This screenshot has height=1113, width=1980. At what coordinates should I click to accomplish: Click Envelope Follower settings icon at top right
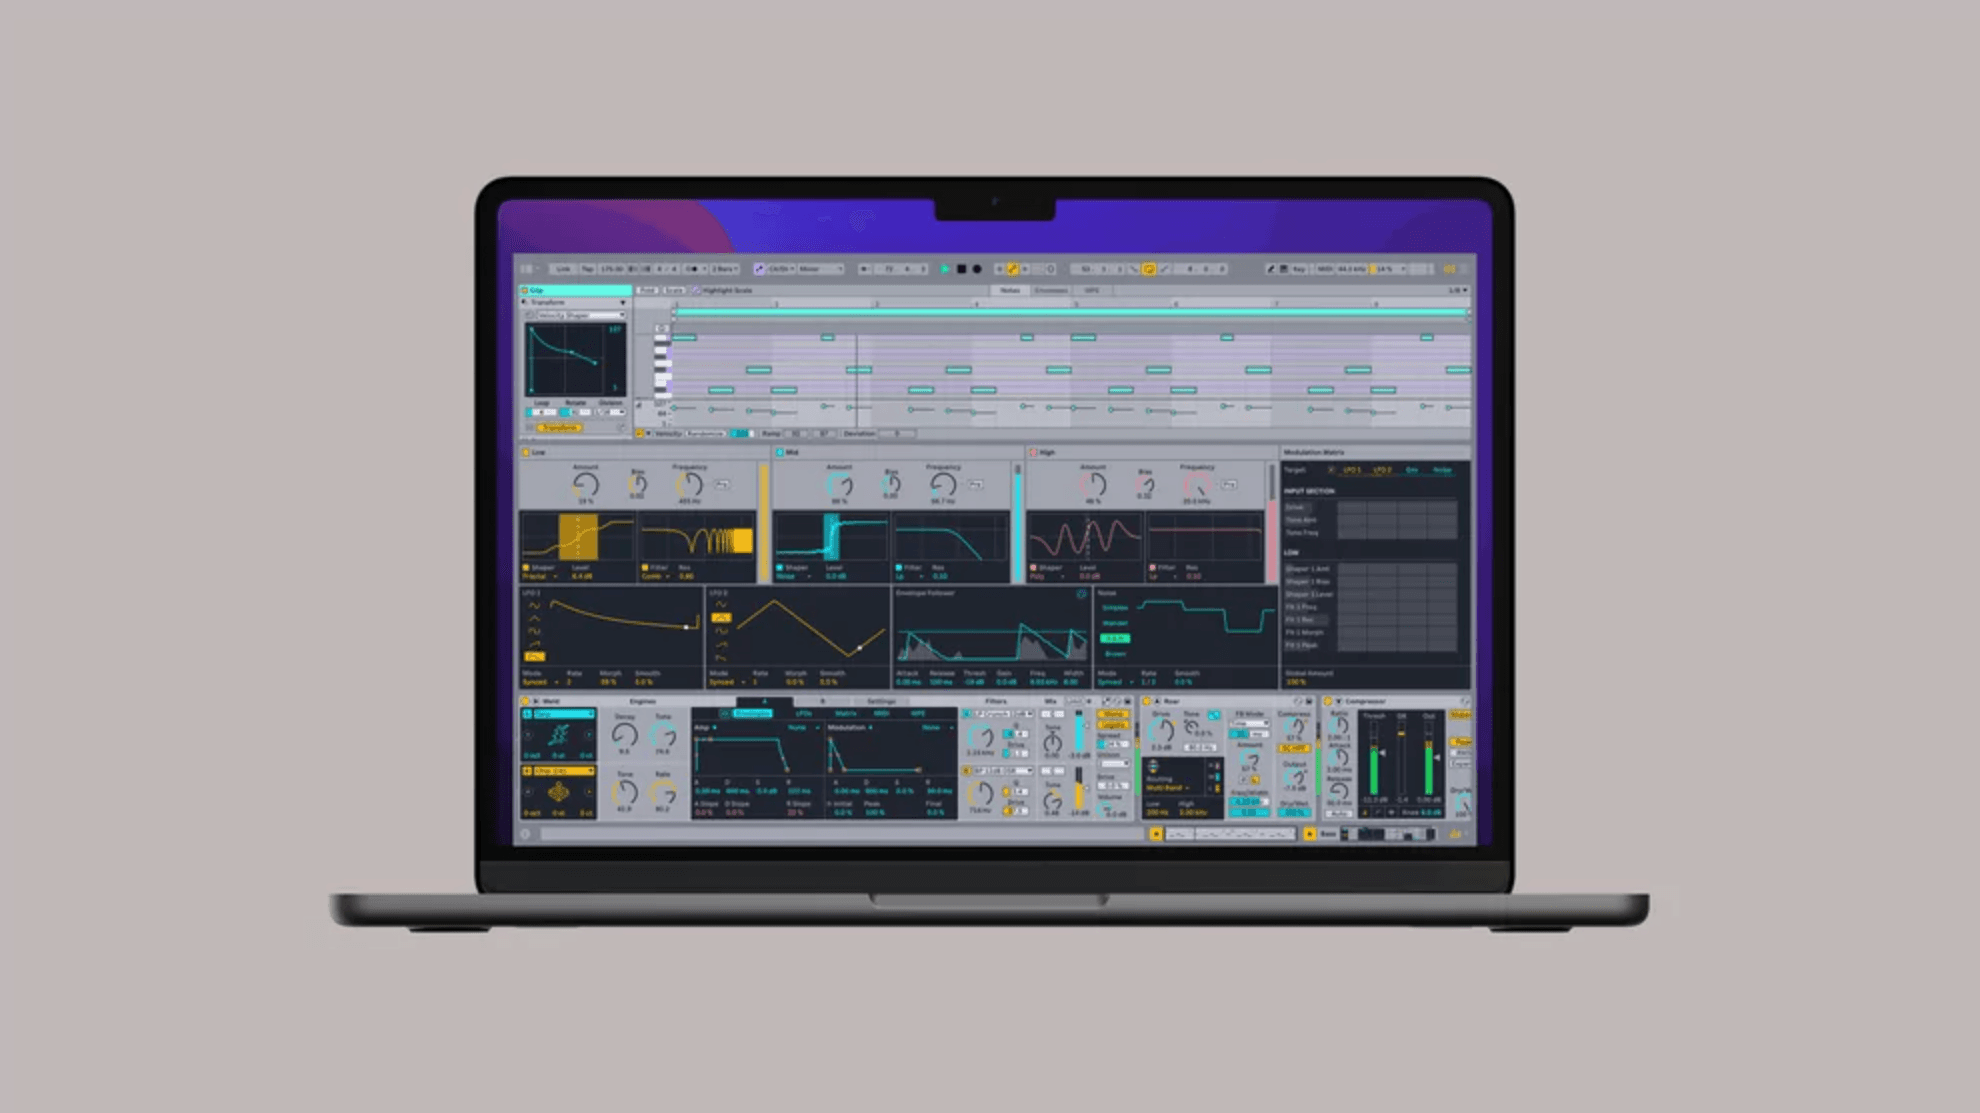coord(1082,593)
